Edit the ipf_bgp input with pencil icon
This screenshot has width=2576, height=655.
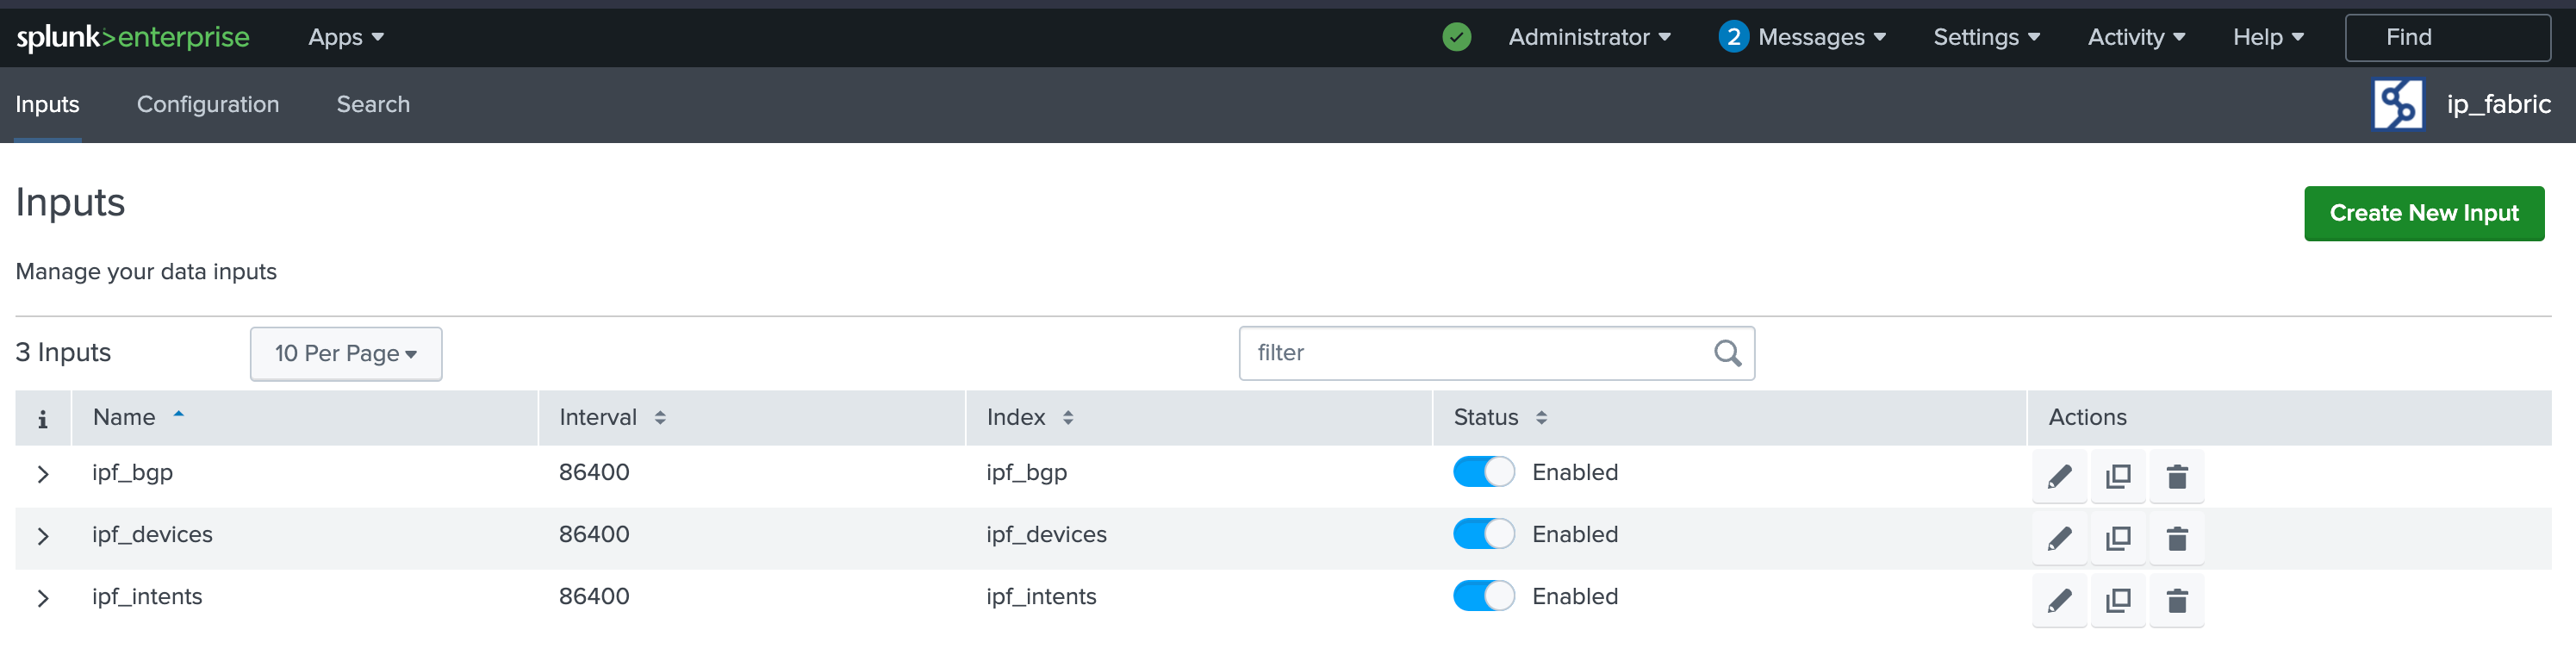point(2059,477)
